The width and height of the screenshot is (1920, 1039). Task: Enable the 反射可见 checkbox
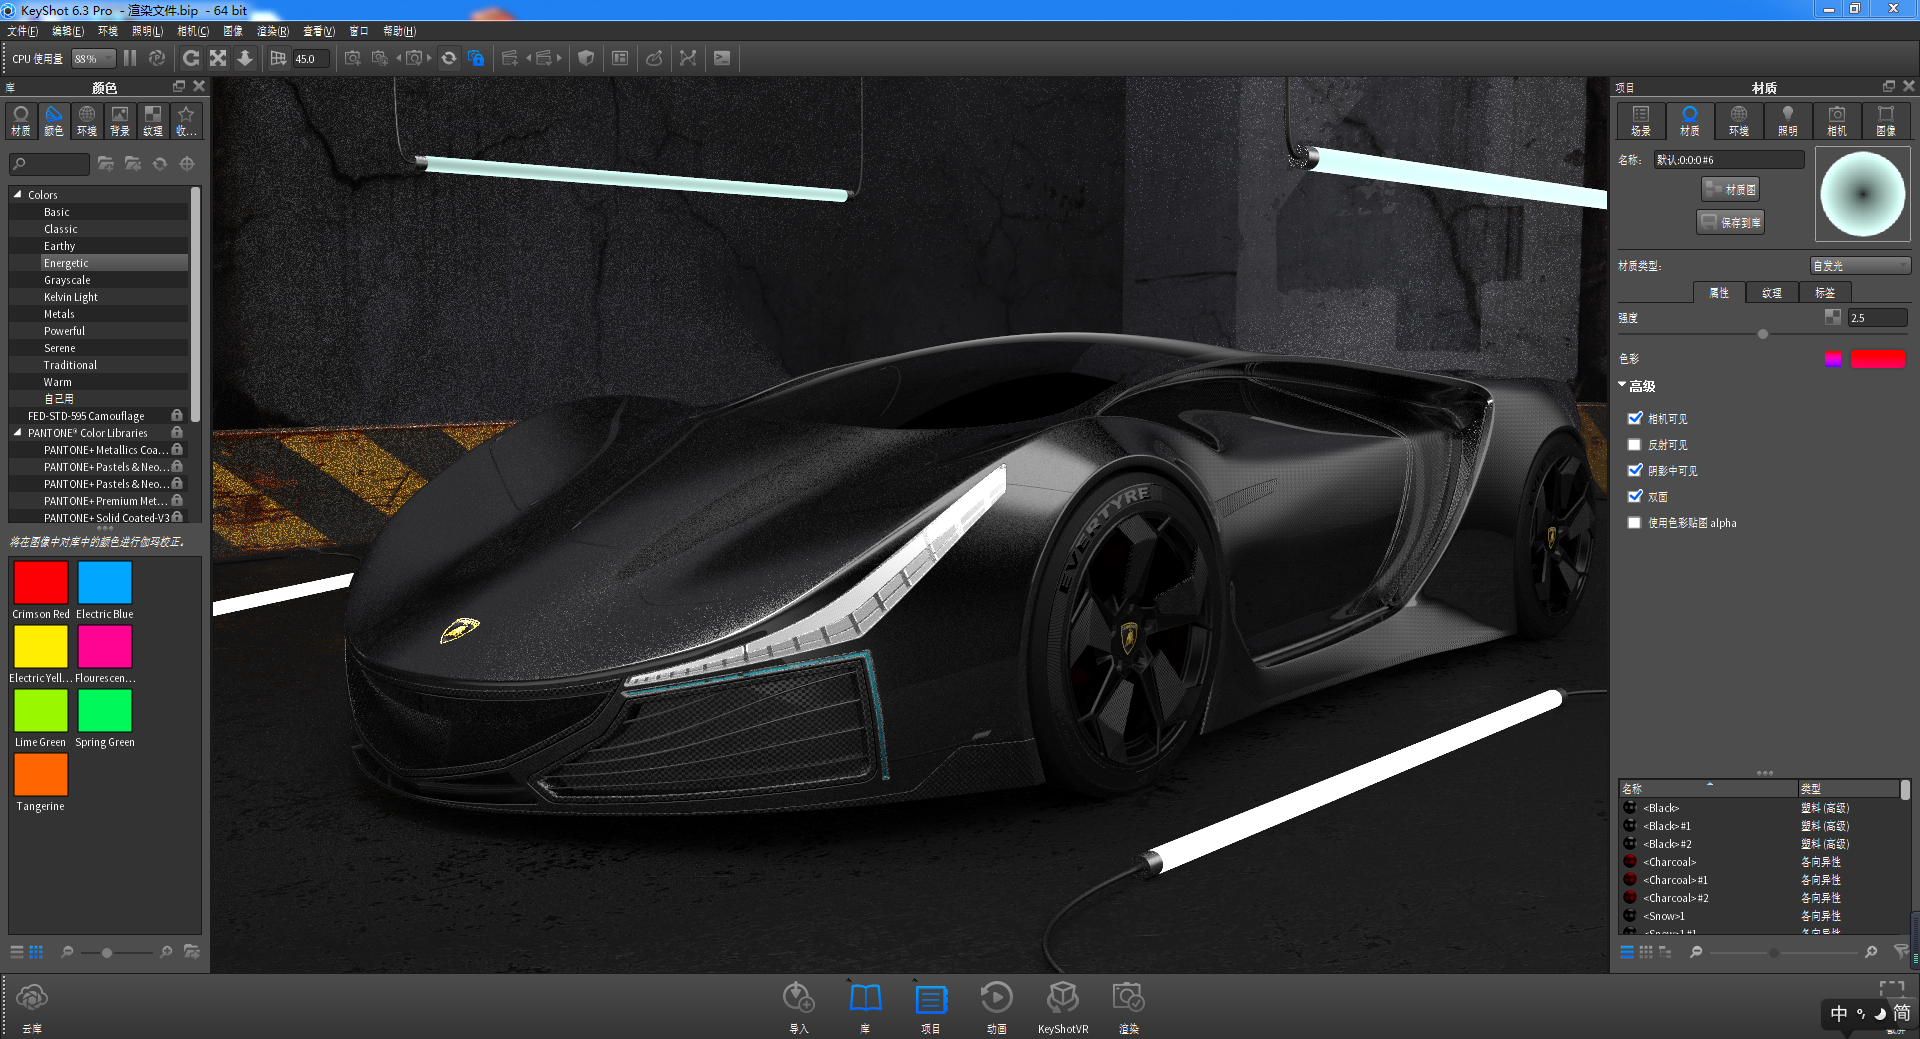pos(1635,444)
